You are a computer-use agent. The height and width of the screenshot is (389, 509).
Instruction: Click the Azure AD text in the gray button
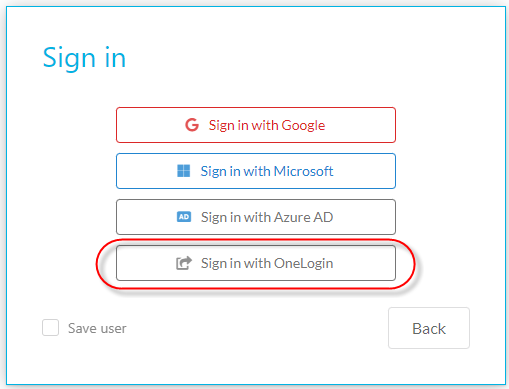click(x=303, y=217)
